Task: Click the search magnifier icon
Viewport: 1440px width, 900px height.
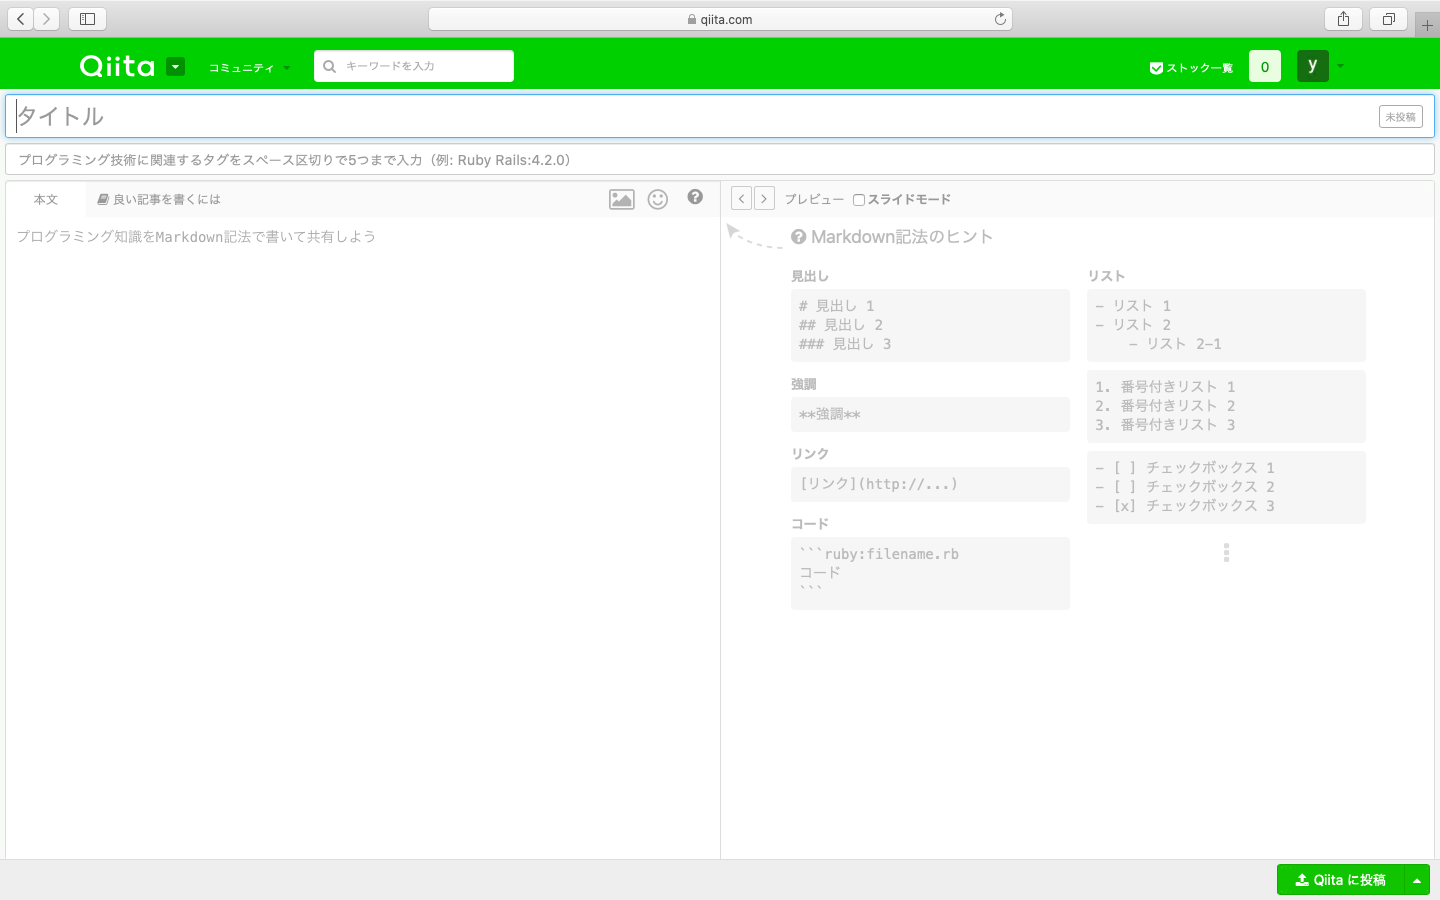Action: pos(329,67)
